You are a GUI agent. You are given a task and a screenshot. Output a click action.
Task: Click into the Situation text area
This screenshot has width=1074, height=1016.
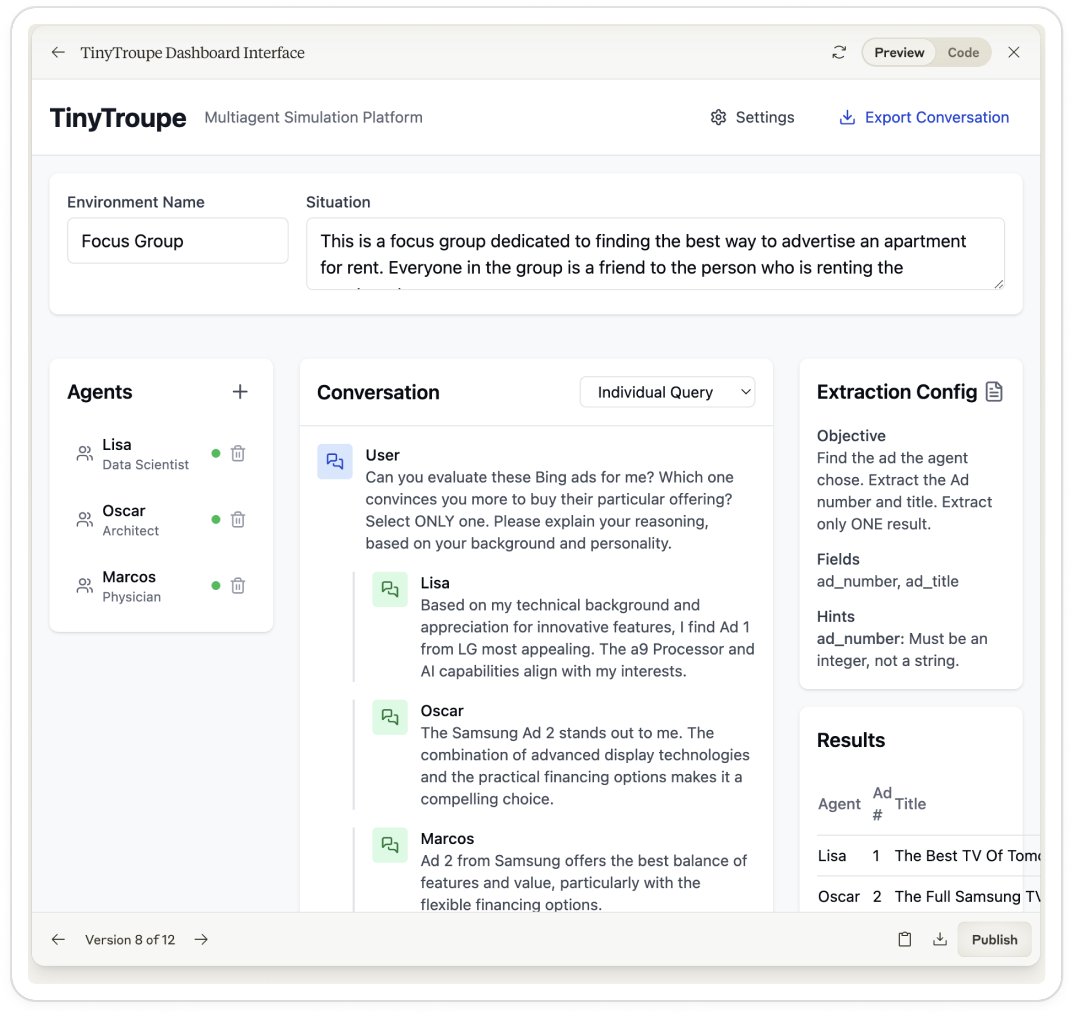[x=655, y=253]
